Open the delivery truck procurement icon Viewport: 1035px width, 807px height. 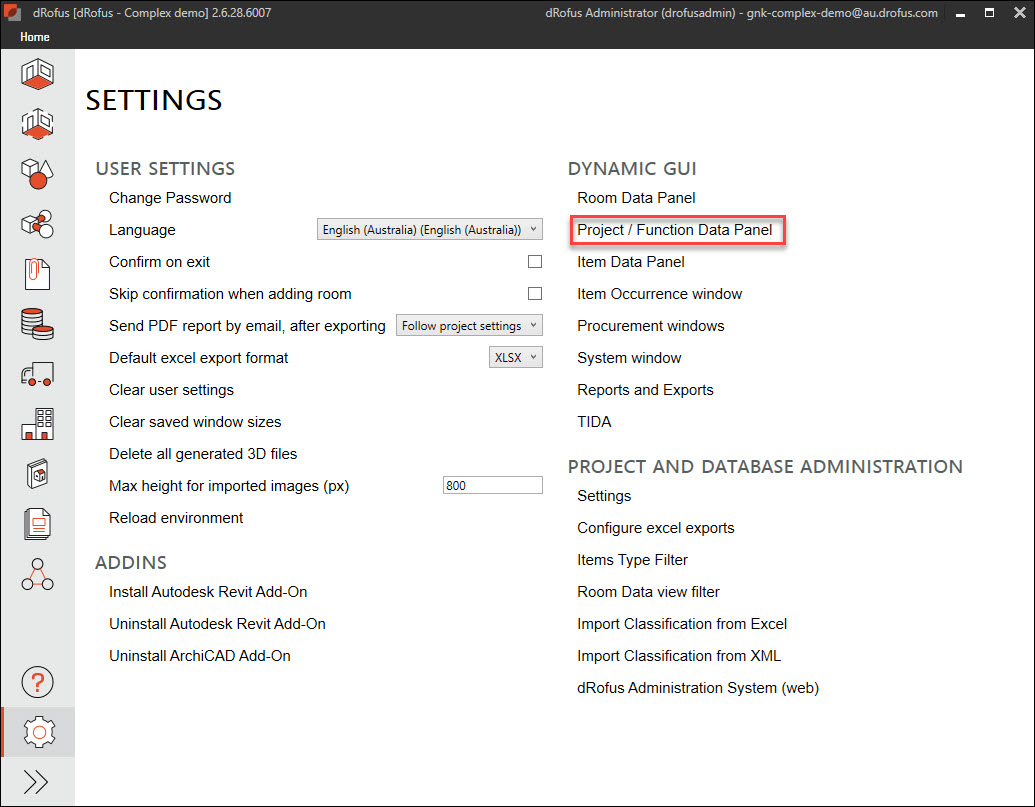point(37,374)
